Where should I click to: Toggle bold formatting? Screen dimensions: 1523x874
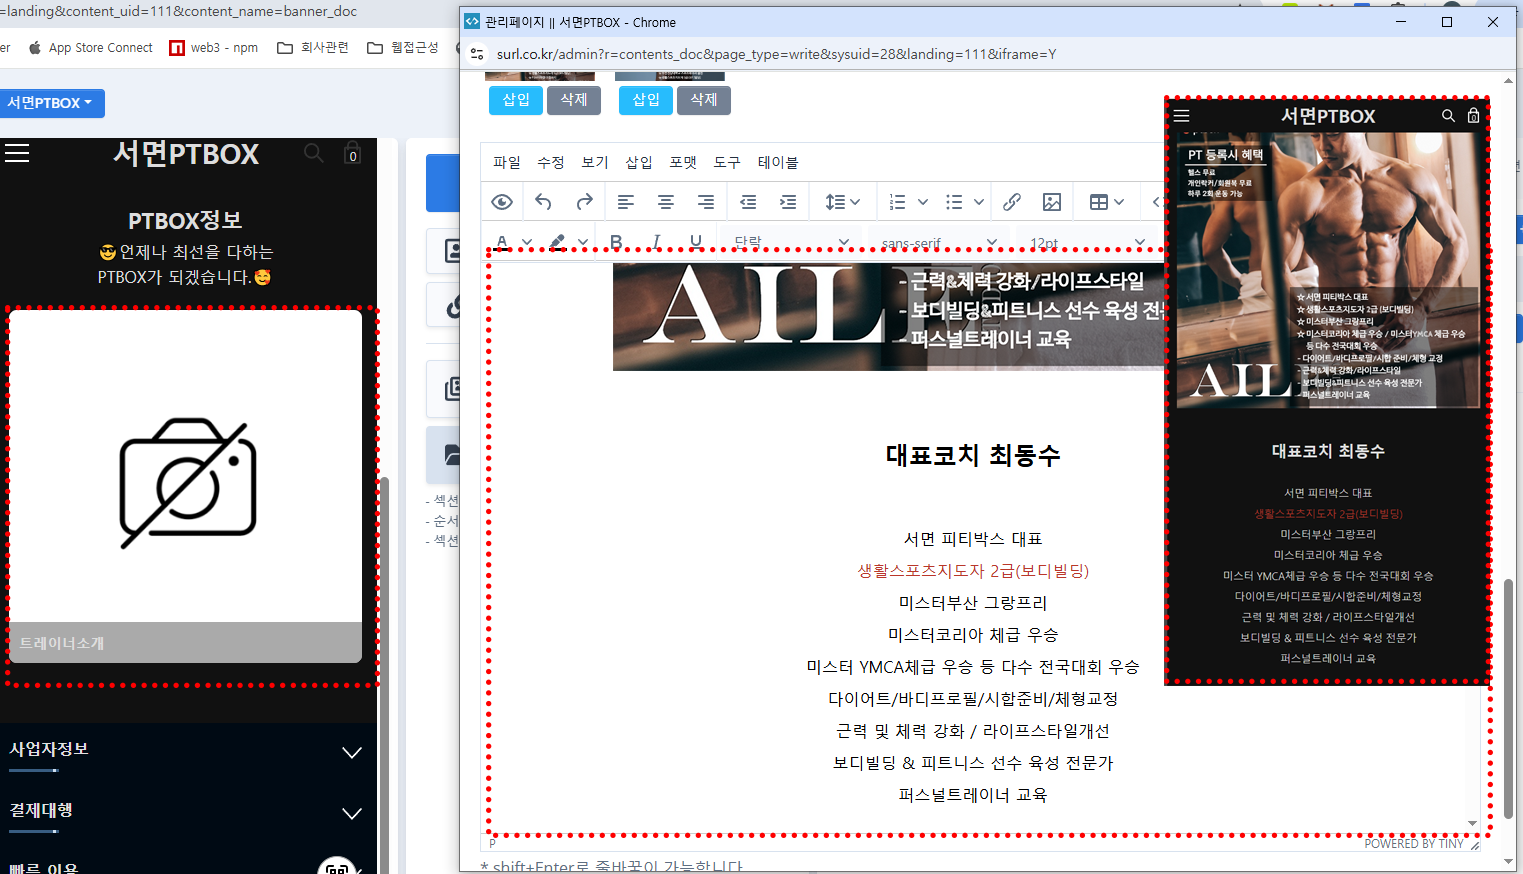click(616, 242)
